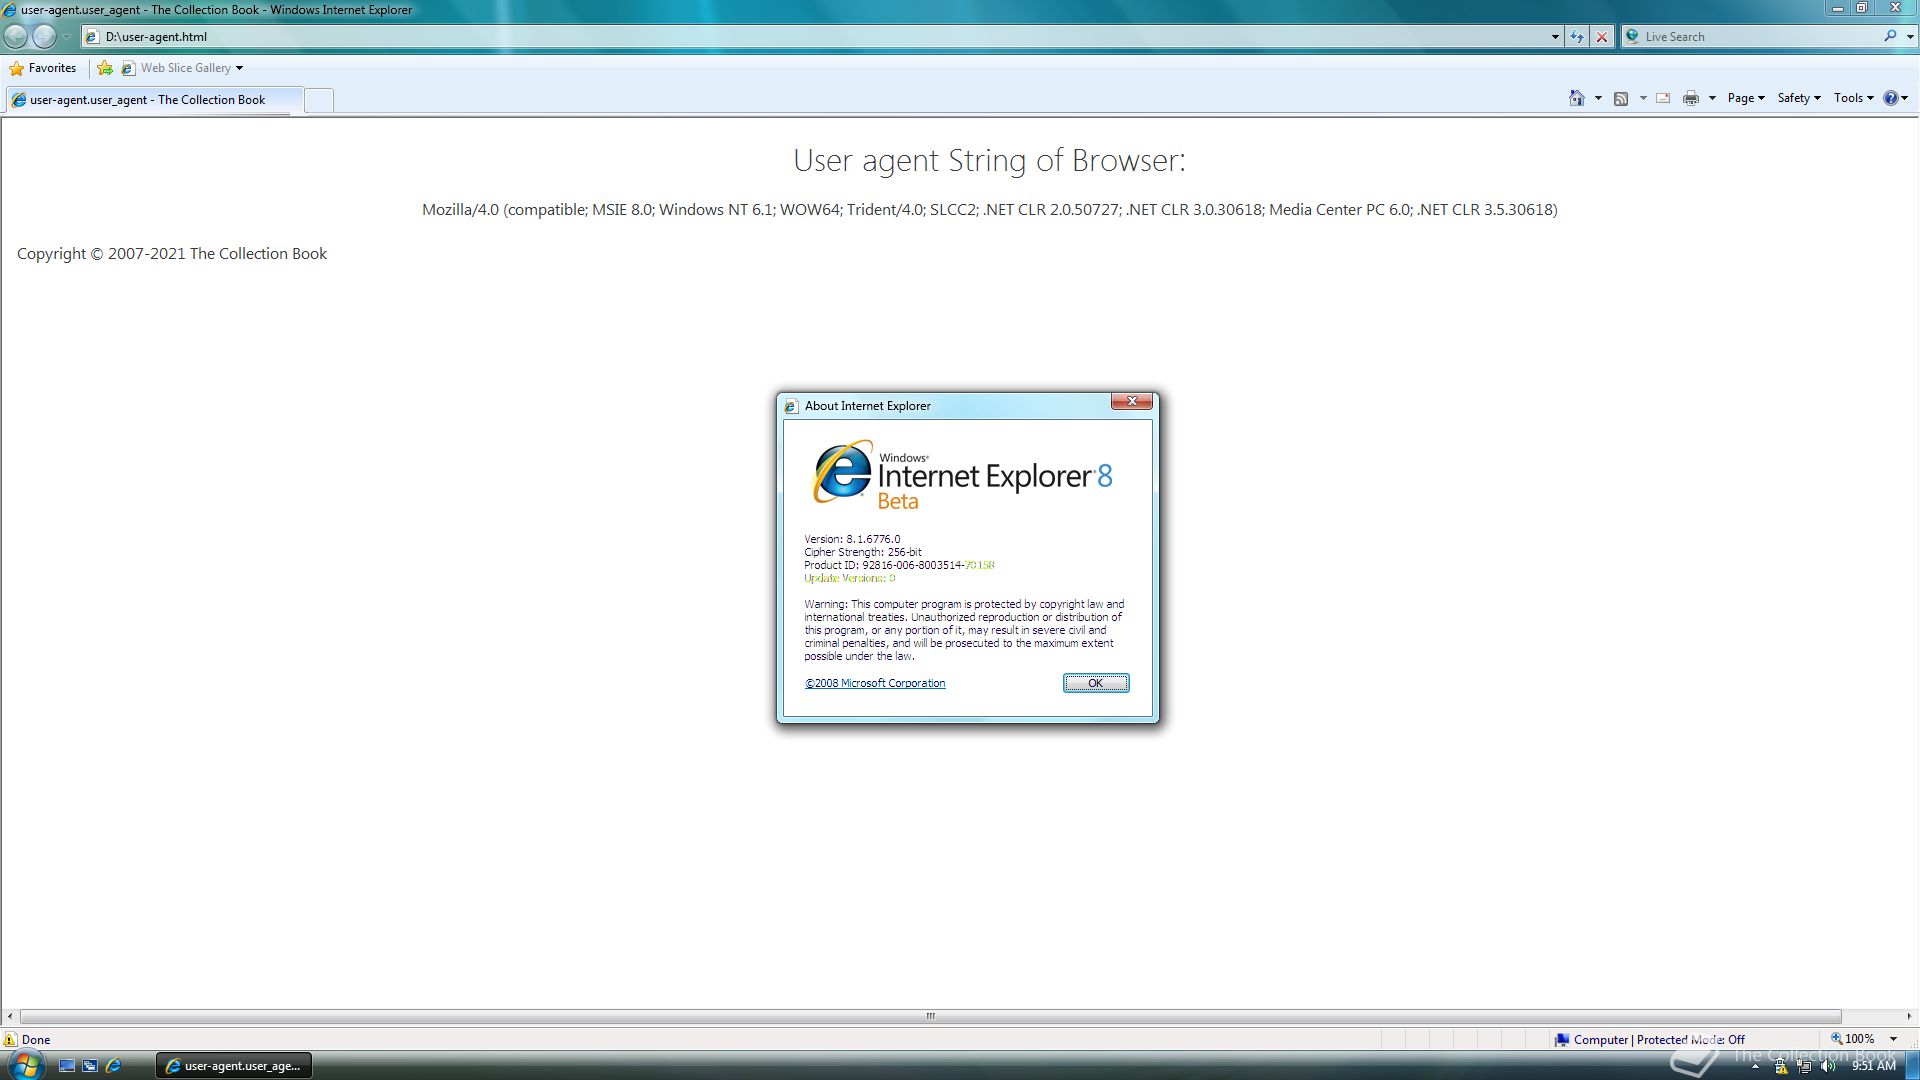The height and width of the screenshot is (1080, 1920).
Task: Click the Internet Explorer 8 Beta logo
Action: coord(962,475)
